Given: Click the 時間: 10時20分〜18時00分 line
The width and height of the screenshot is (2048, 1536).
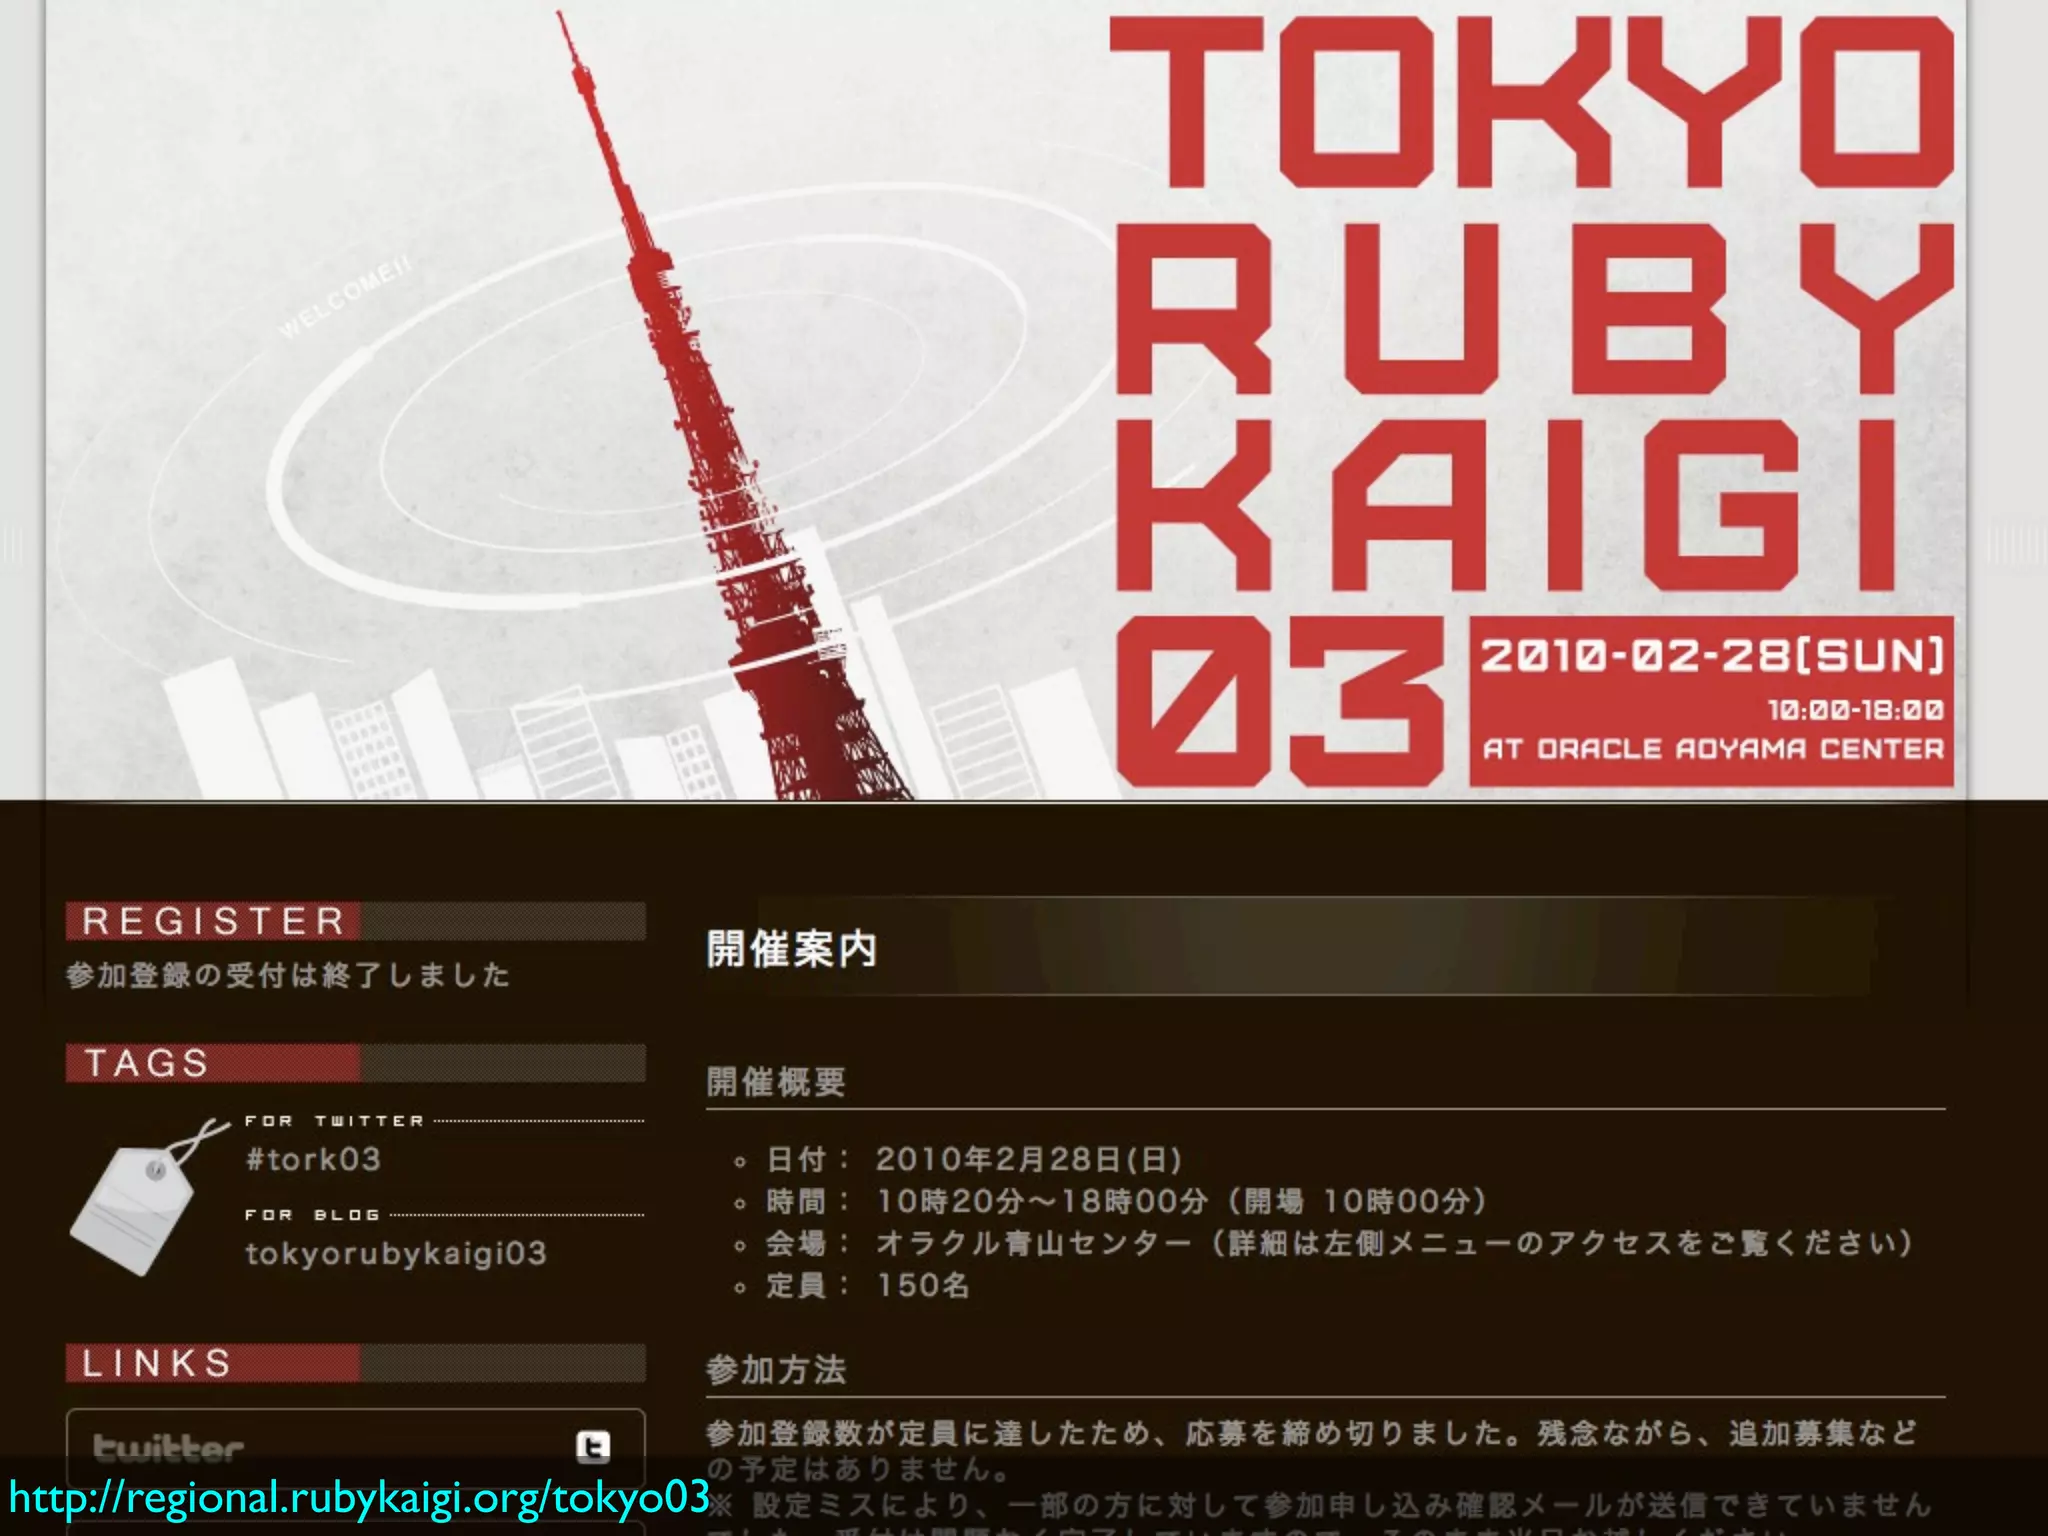Looking at the screenshot, I should pyautogui.click(x=1127, y=1201).
